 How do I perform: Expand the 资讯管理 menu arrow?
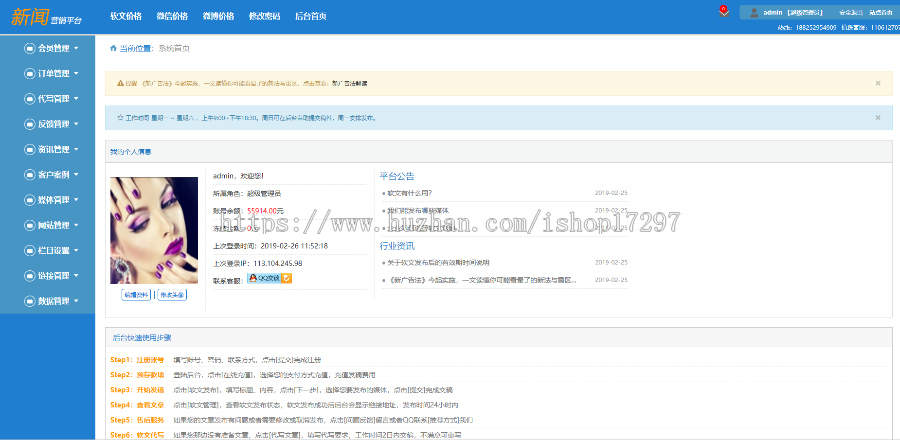tap(76, 150)
